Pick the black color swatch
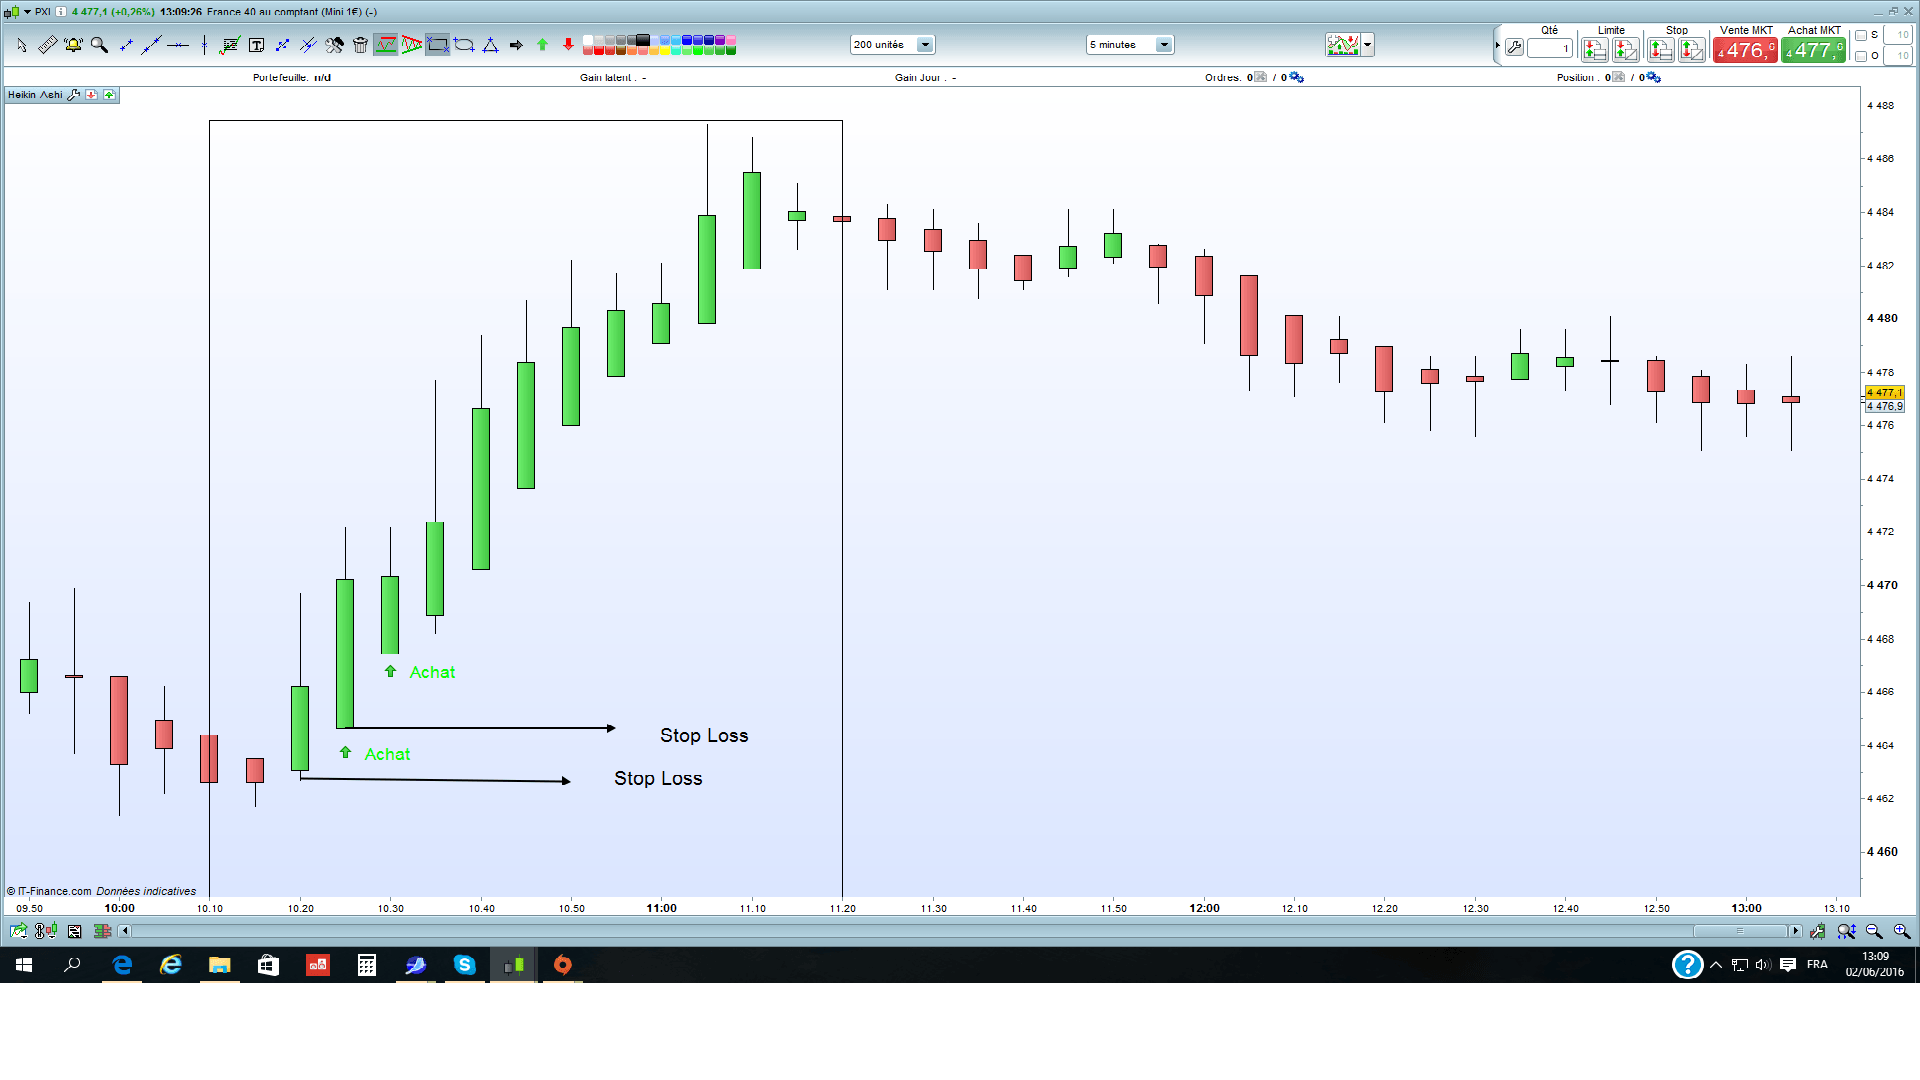 [643, 40]
